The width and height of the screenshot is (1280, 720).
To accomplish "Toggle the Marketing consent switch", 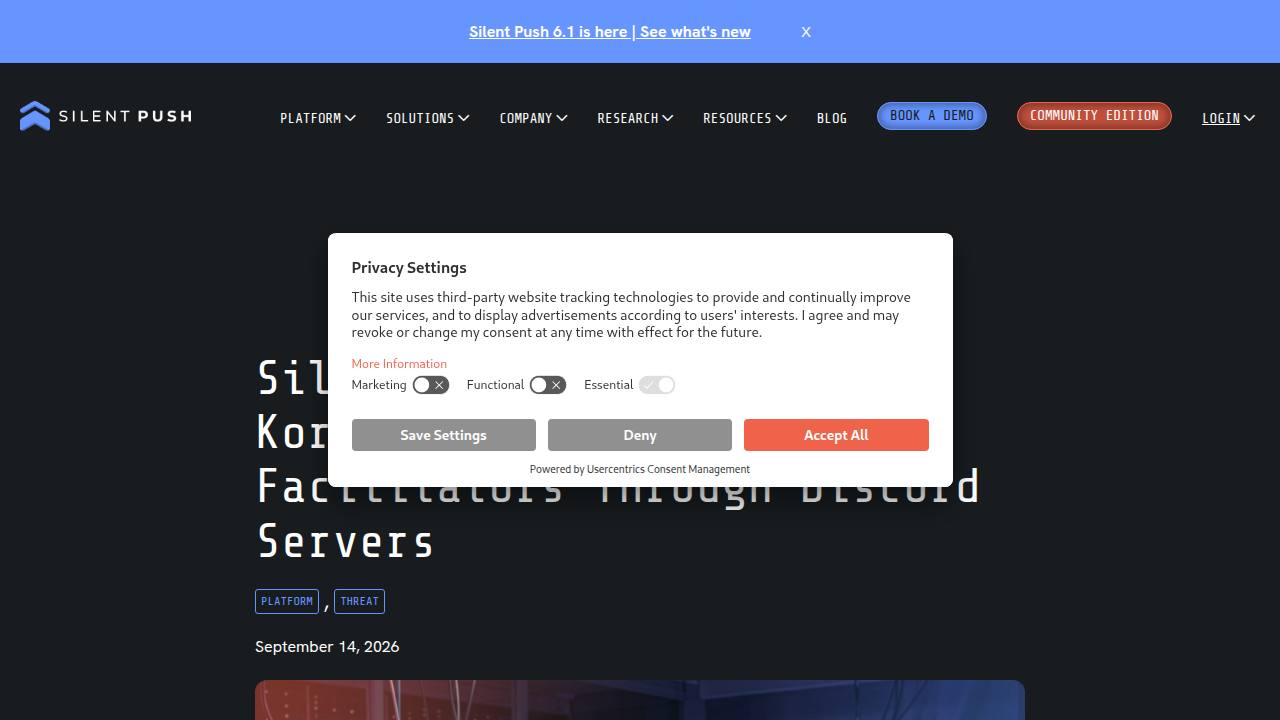I will [431, 385].
